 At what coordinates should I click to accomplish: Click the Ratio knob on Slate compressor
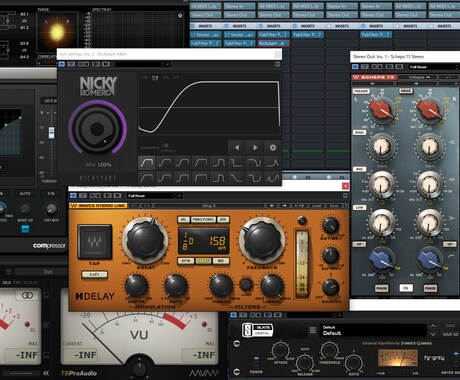(x=354, y=363)
